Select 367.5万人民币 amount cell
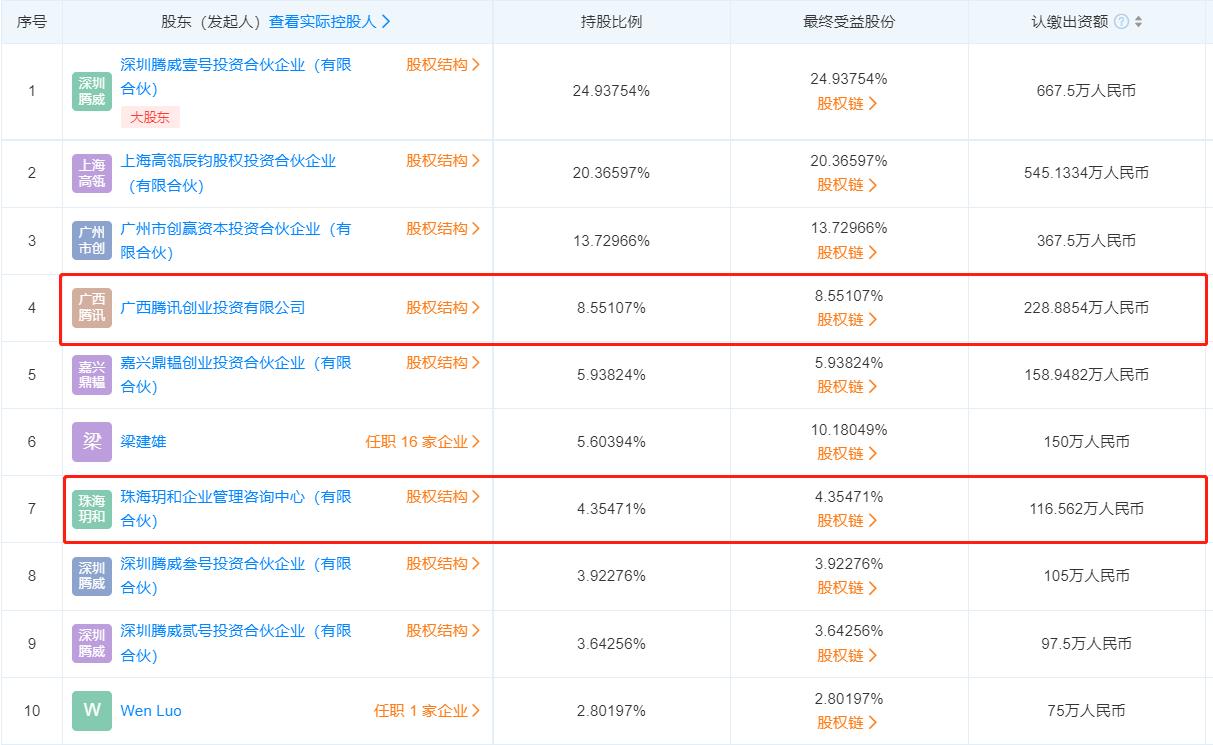The height and width of the screenshot is (745, 1213). coord(1086,241)
